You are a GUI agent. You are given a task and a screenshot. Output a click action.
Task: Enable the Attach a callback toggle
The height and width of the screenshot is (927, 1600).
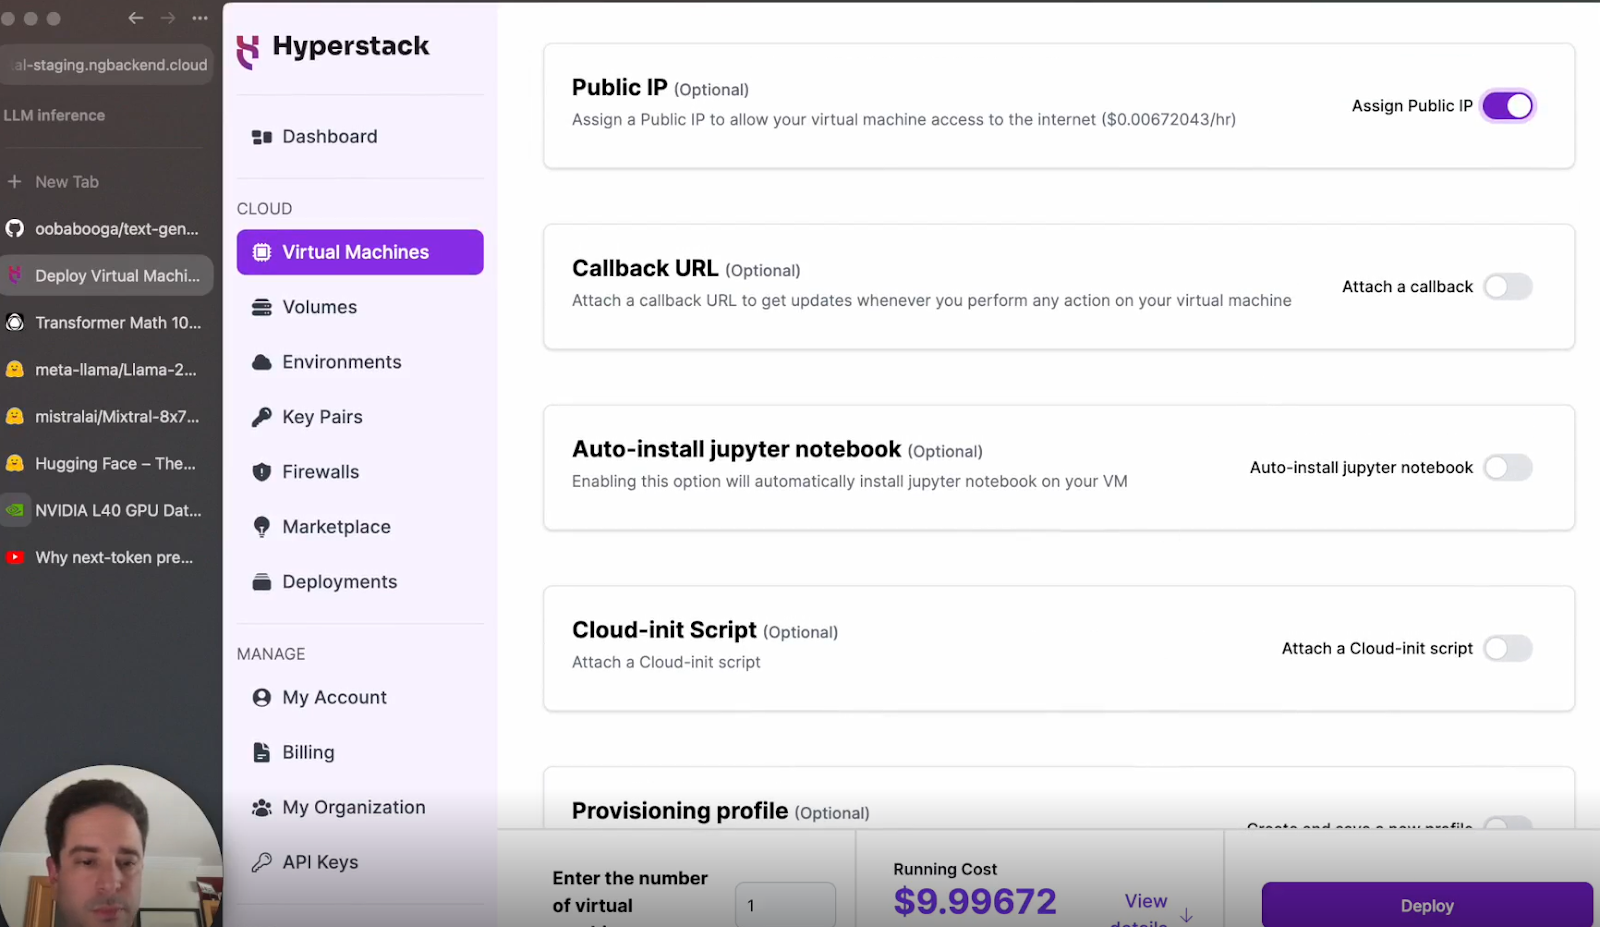pos(1508,287)
